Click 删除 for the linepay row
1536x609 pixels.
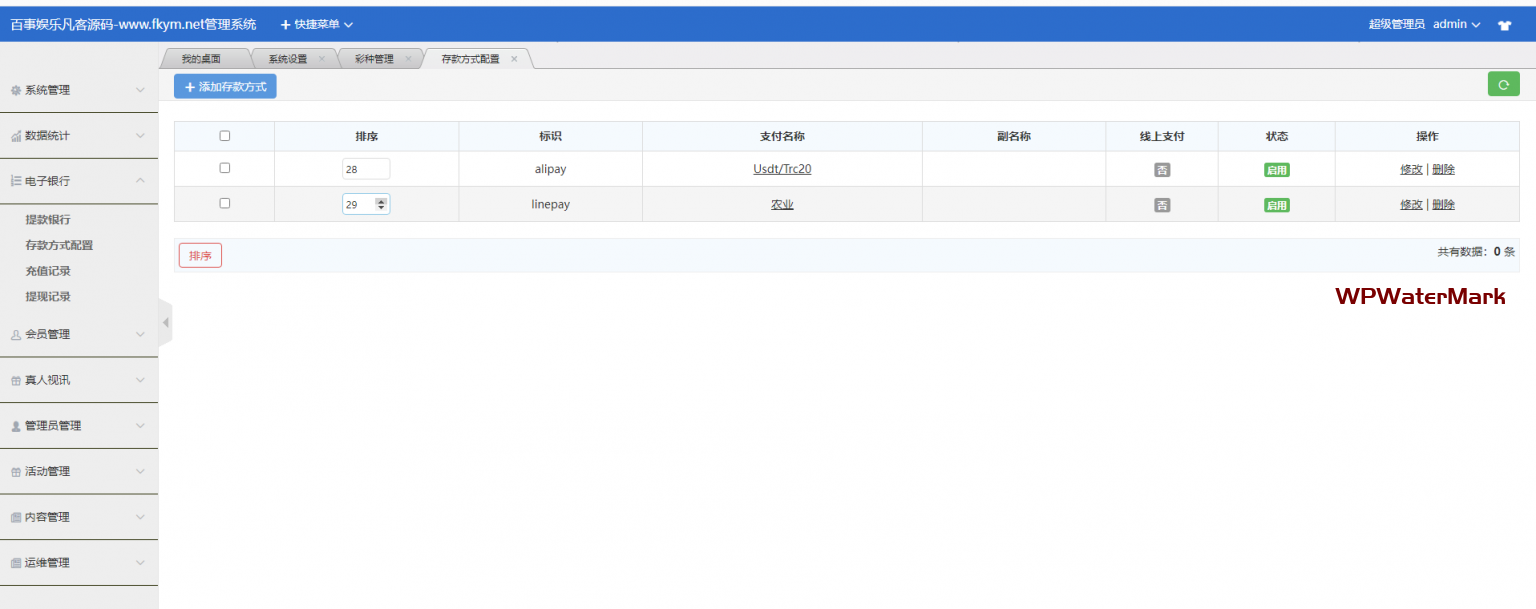point(1443,205)
